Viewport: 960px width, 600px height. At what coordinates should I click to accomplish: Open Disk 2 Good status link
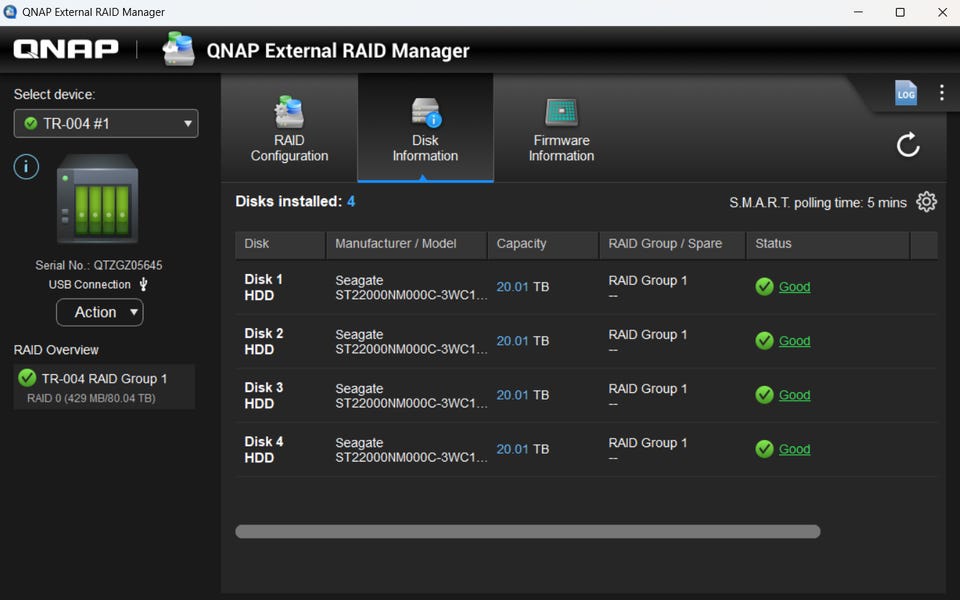(794, 340)
